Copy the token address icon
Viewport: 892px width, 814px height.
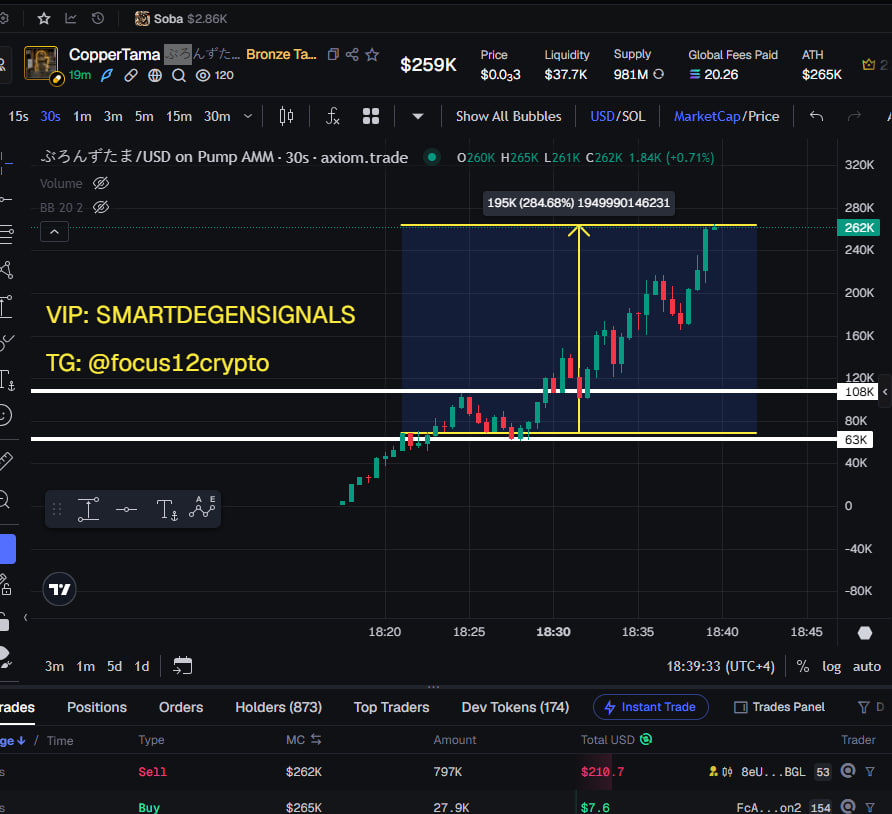tap(333, 55)
